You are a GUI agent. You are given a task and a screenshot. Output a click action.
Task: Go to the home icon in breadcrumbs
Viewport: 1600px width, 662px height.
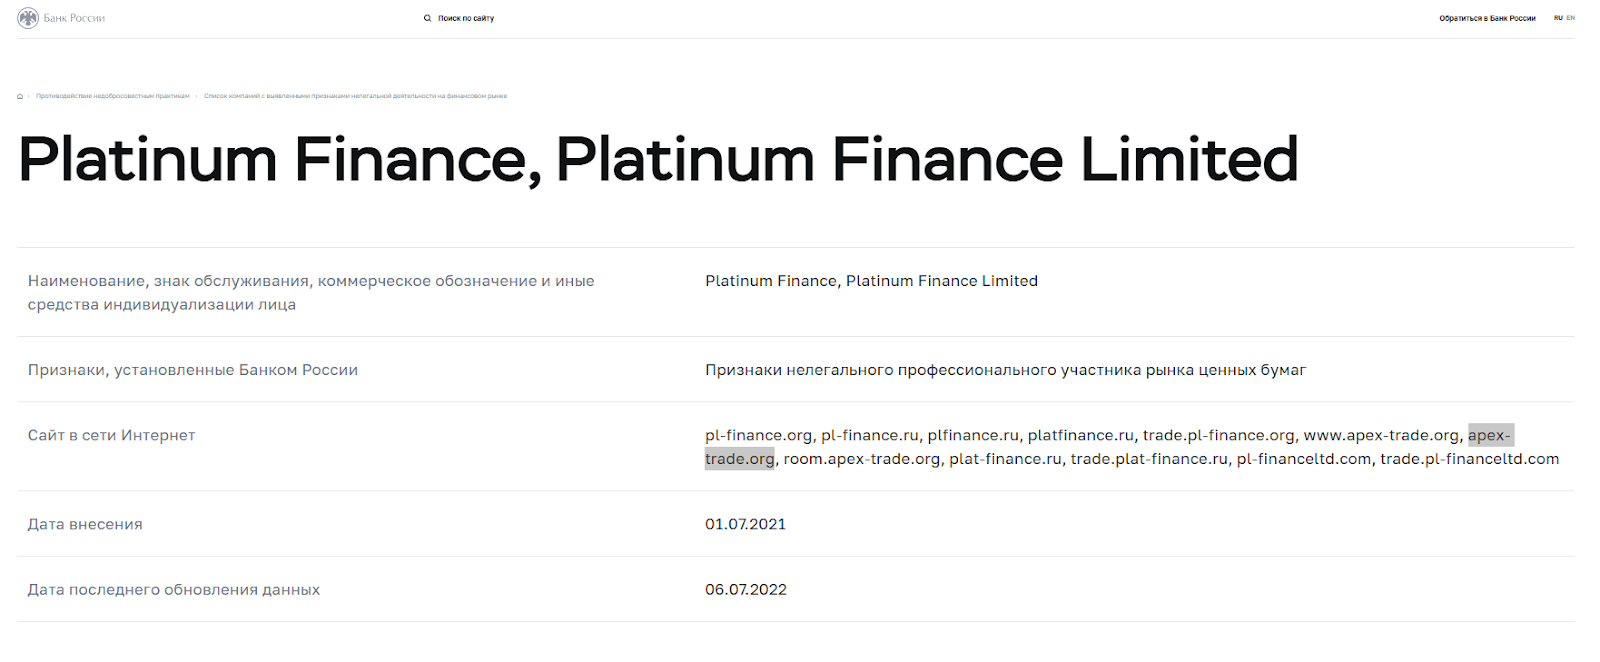tap(20, 96)
